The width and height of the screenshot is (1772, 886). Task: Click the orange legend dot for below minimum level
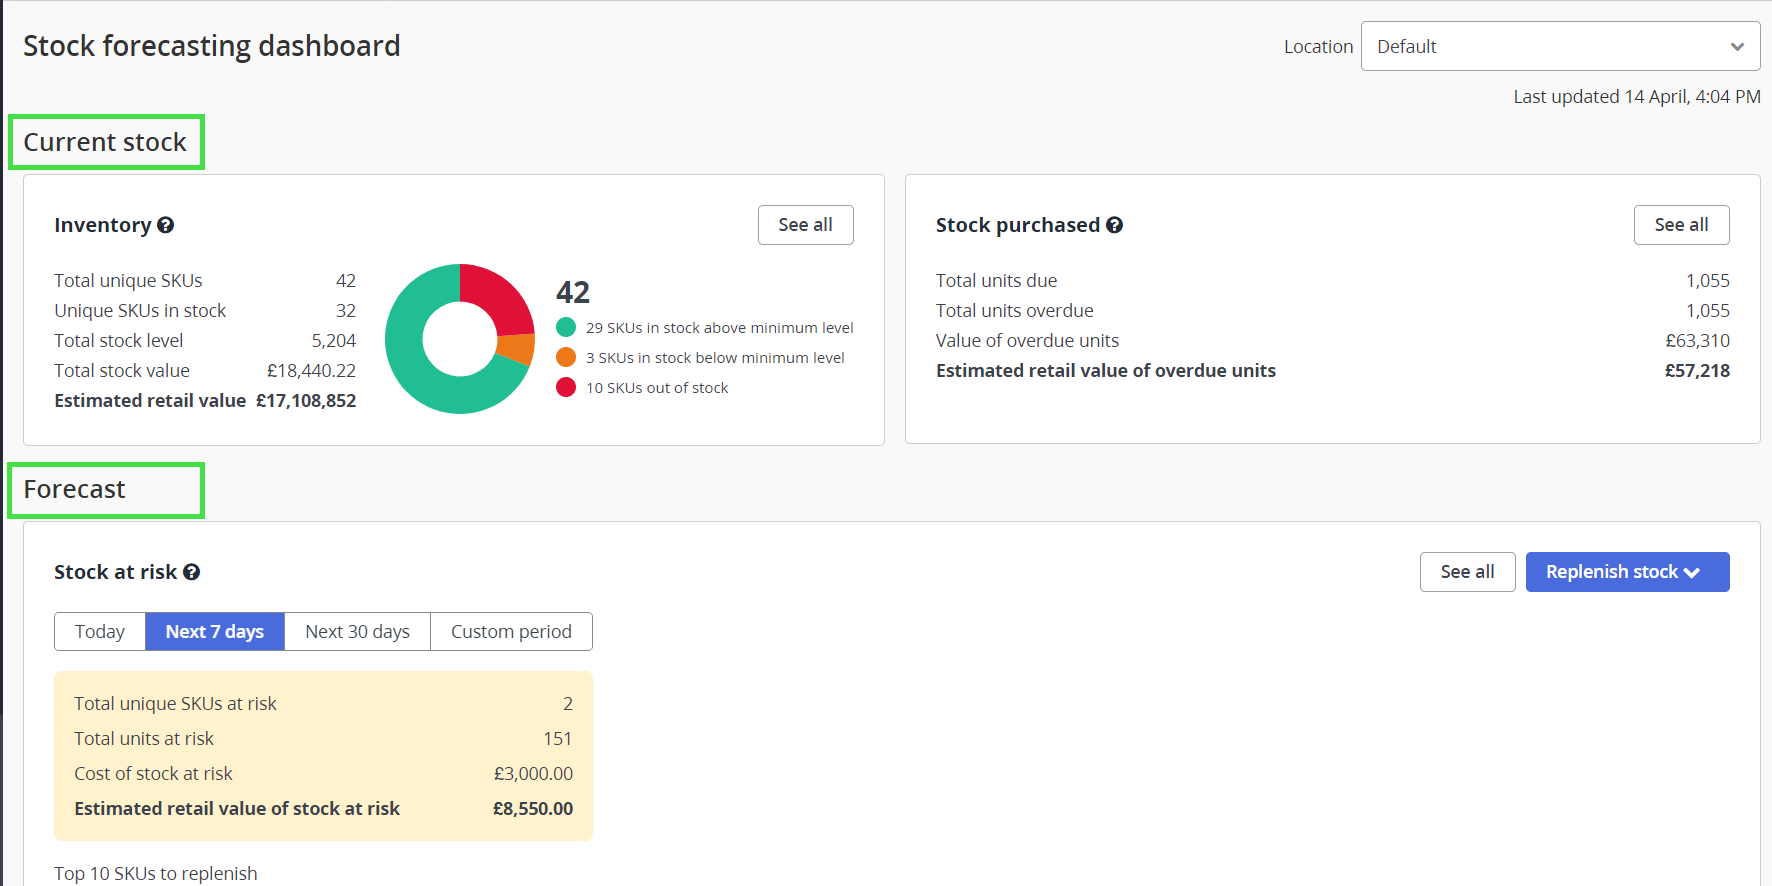566,357
